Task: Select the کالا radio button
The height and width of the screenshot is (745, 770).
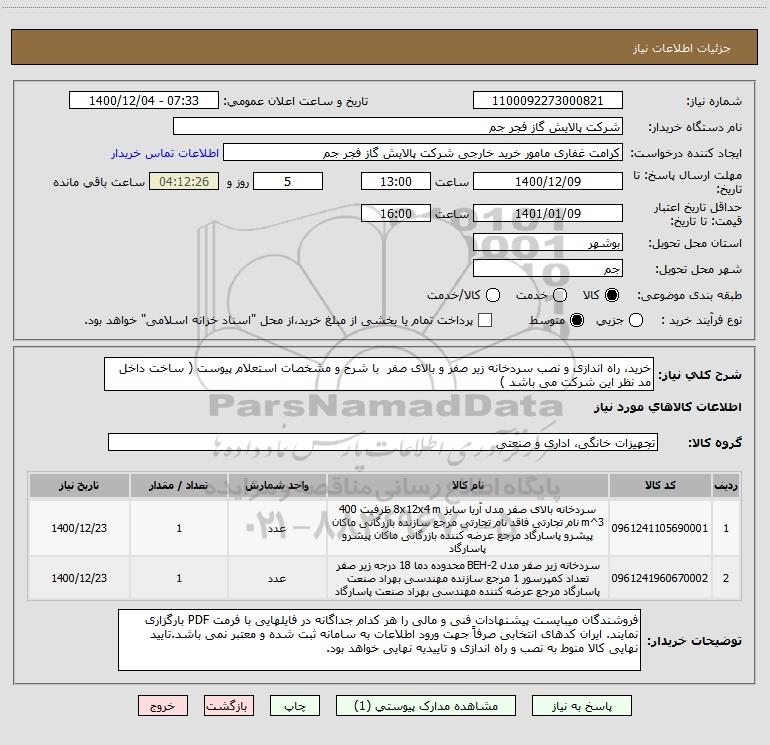Action: 612,295
